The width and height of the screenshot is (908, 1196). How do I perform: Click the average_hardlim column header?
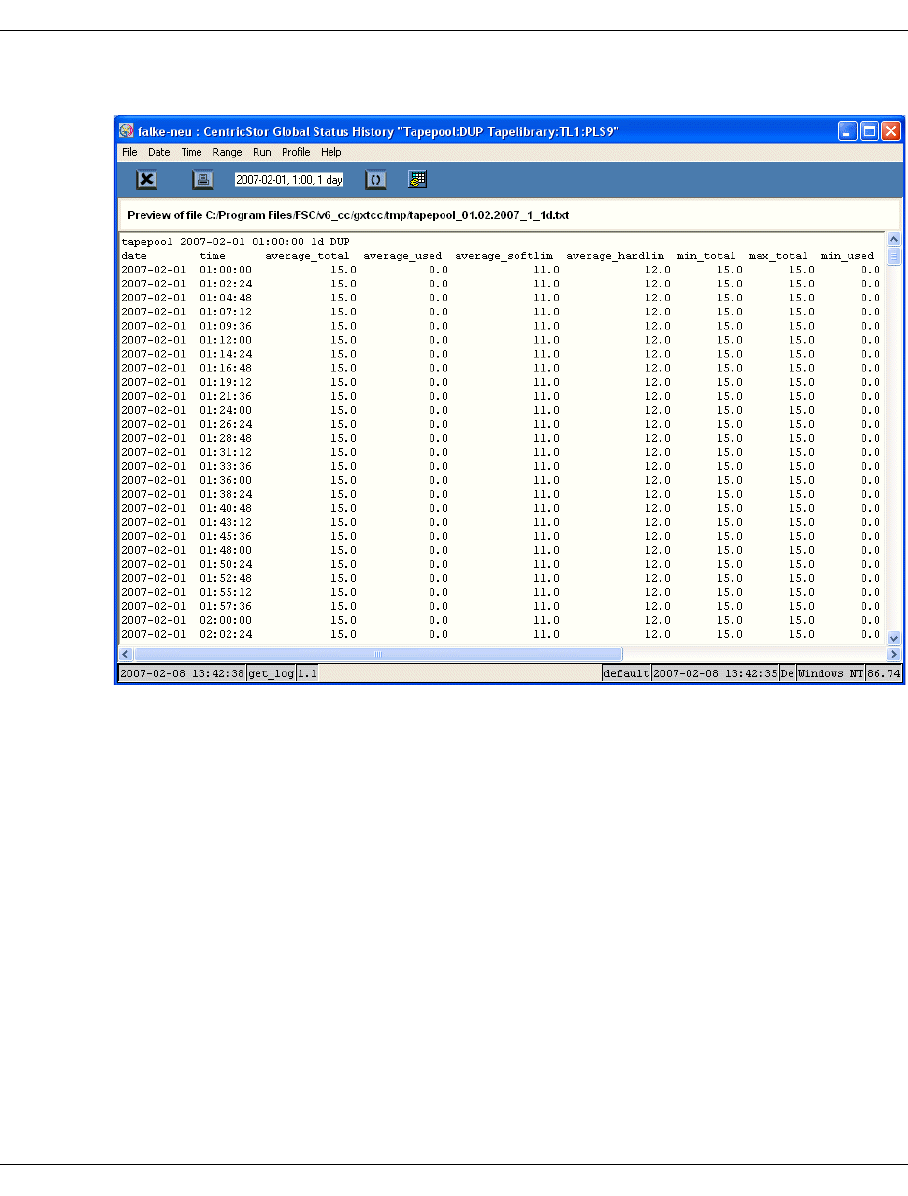pos(615,256)
